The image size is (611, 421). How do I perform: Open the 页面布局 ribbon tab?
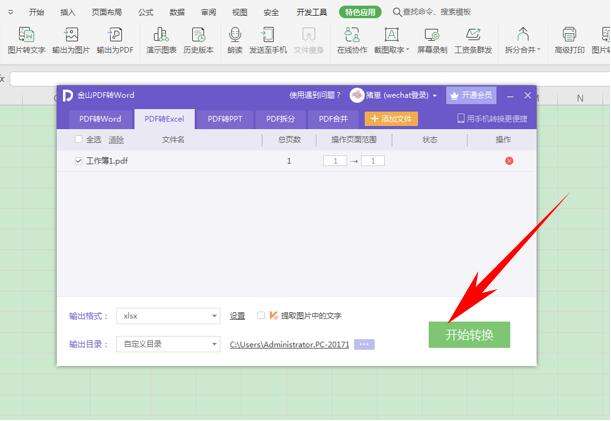point(107,12)
